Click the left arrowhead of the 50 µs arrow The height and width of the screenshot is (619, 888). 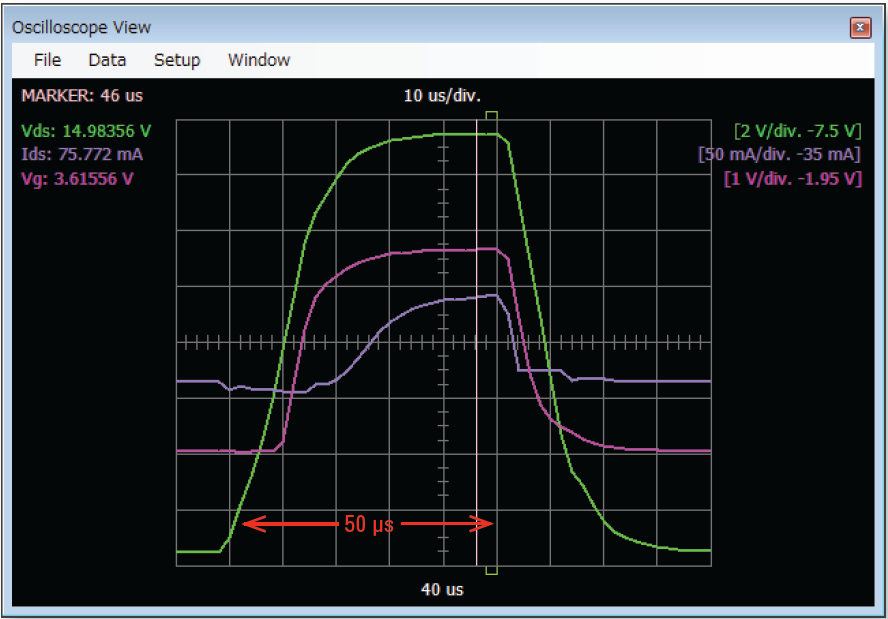click(x=250, y=523)
